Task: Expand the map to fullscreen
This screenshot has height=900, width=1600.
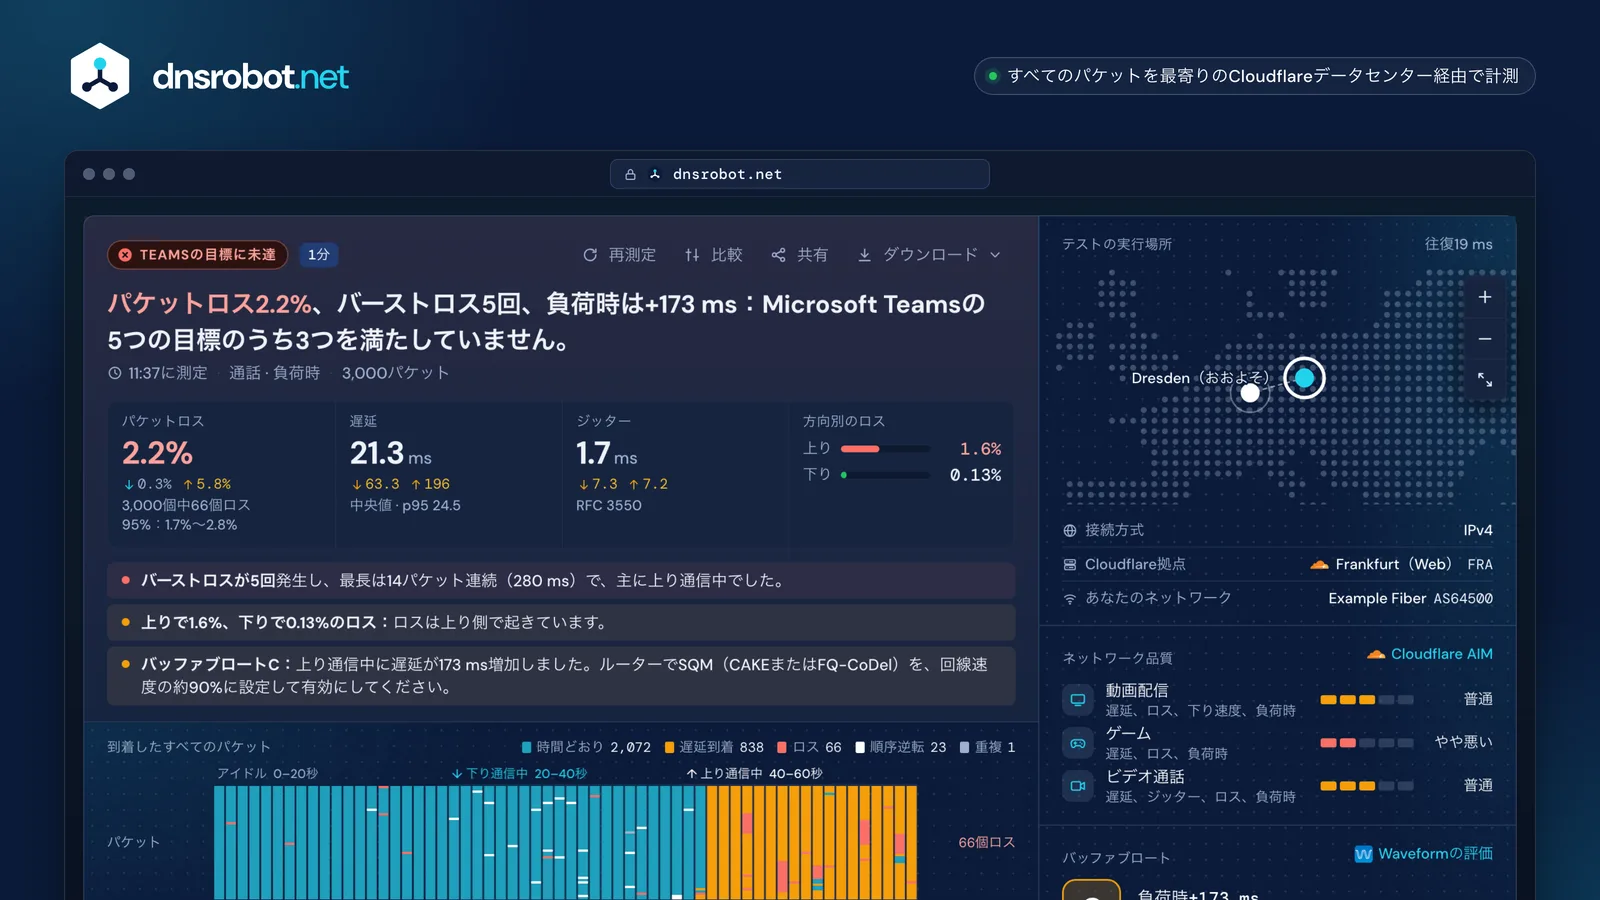Action: [1485, 380]
